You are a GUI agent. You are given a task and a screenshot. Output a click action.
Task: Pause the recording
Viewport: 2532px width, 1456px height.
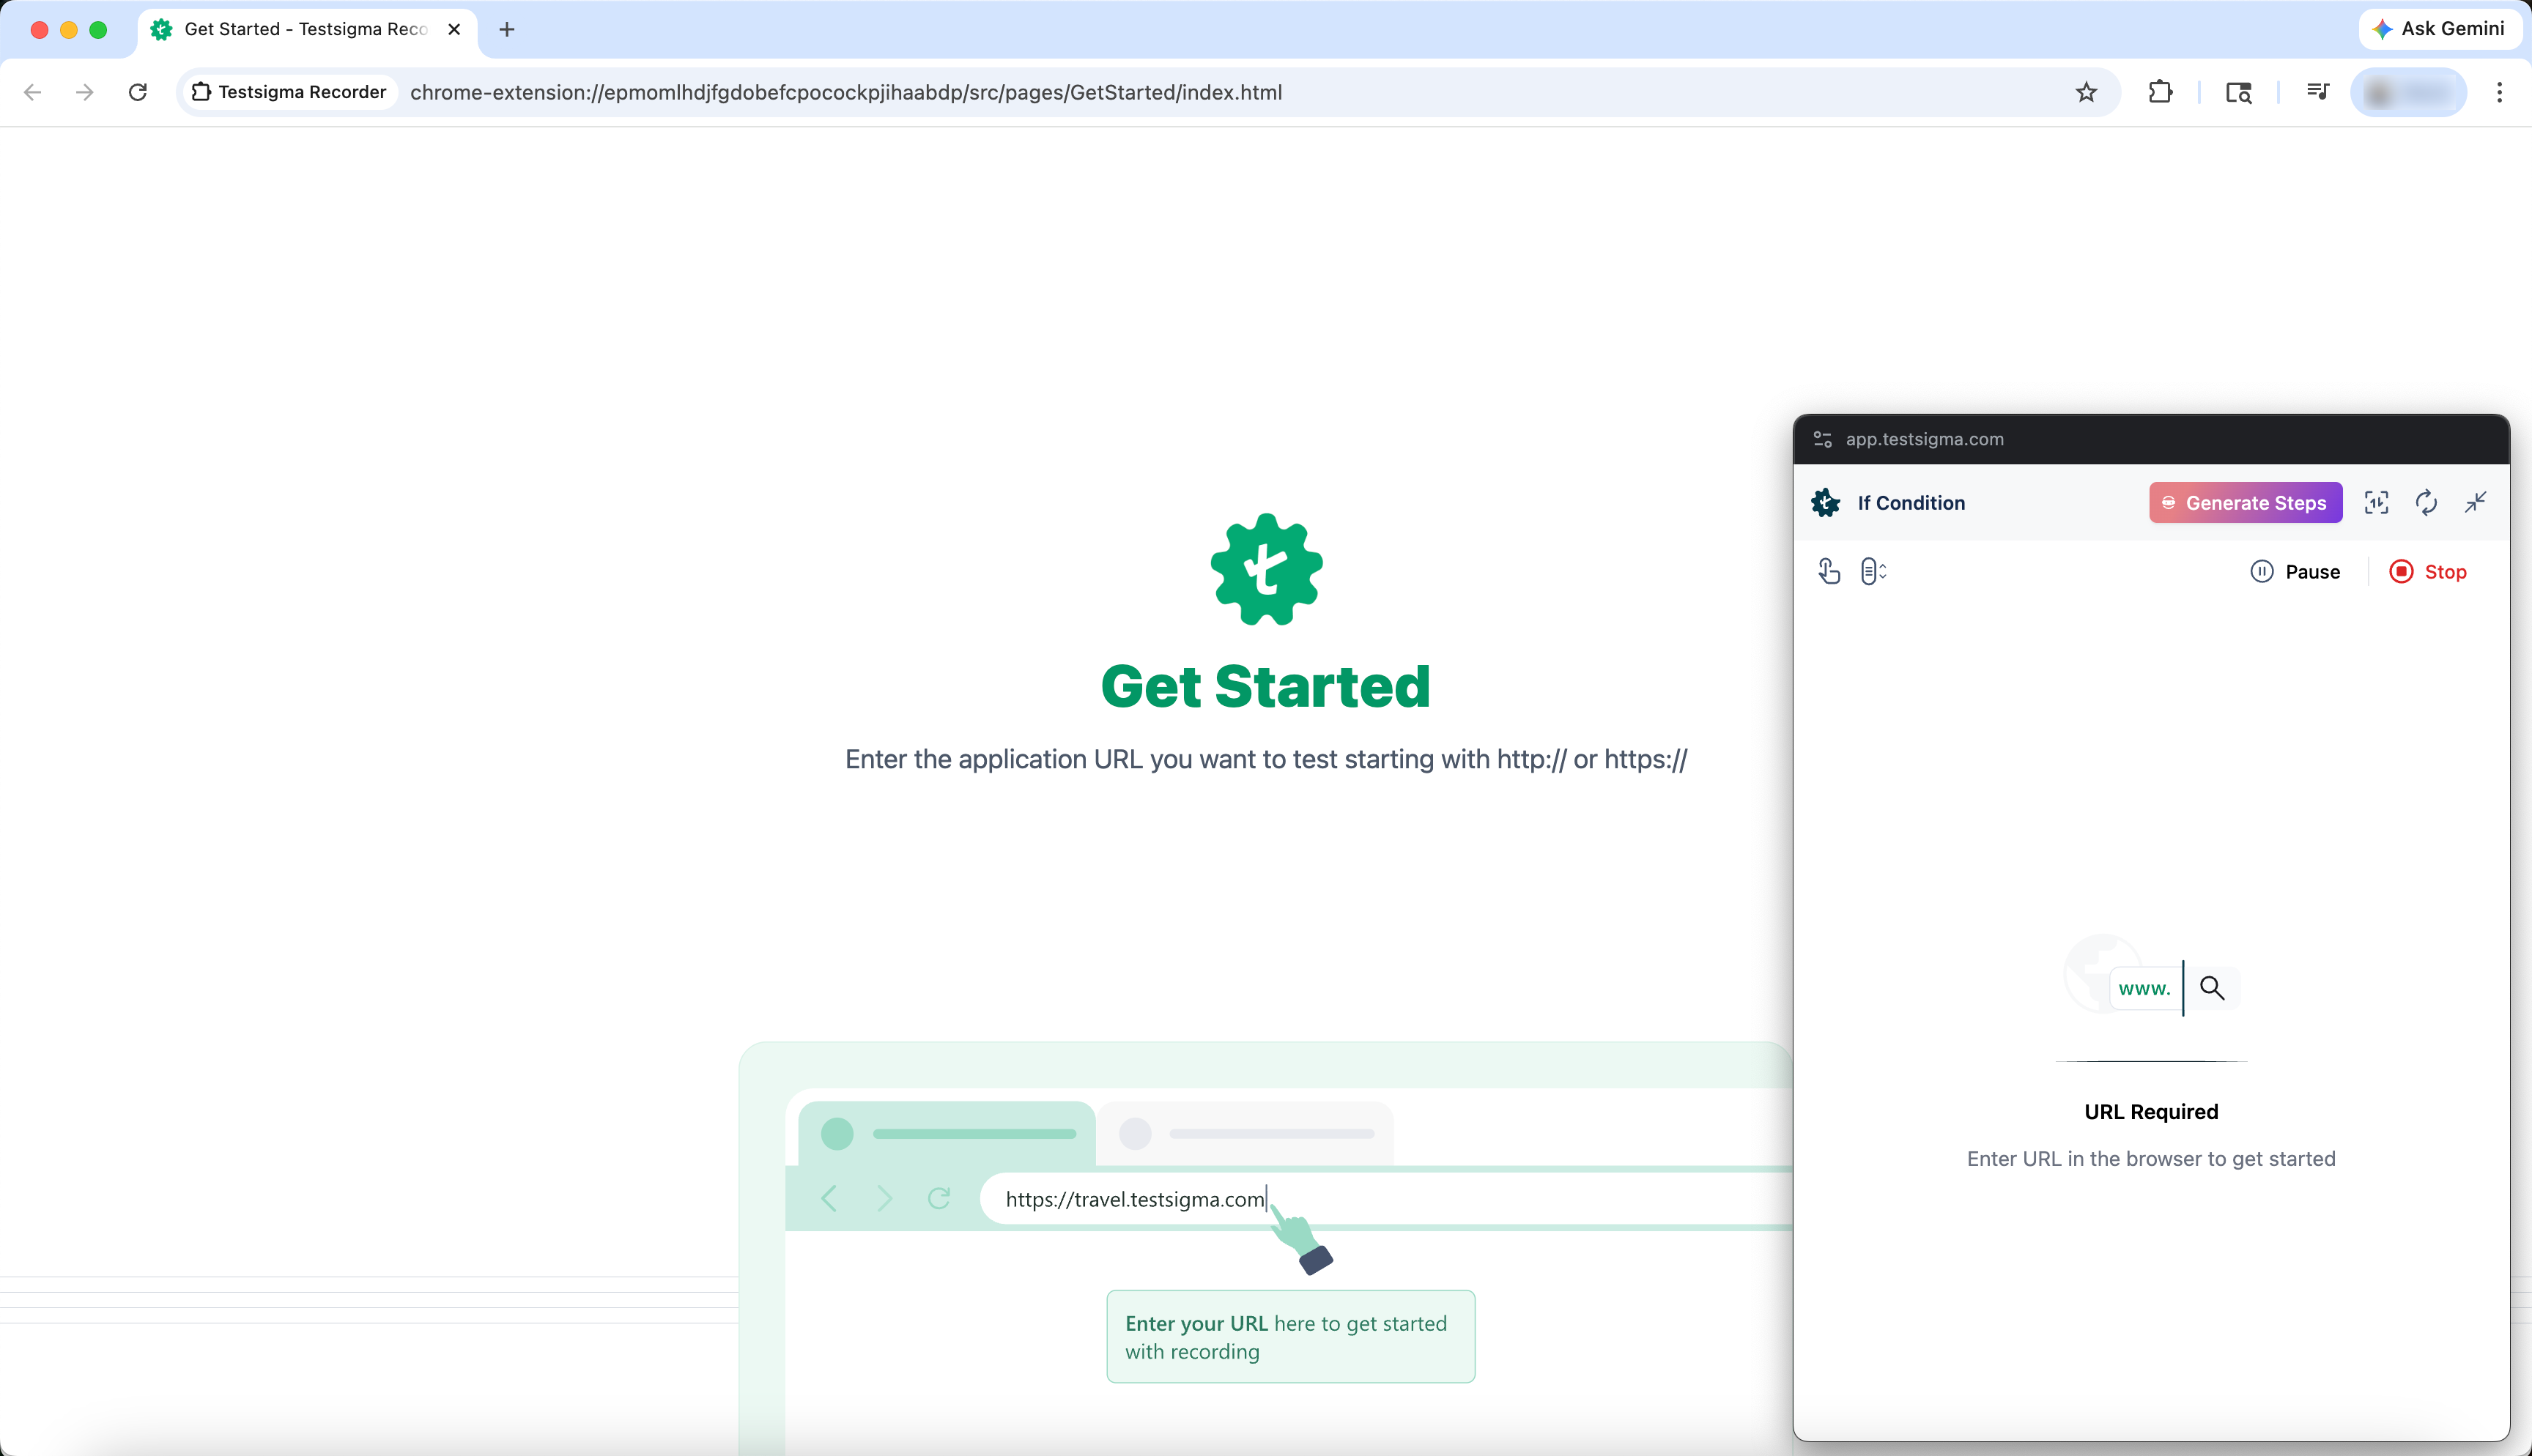[x=2295, y=572]
